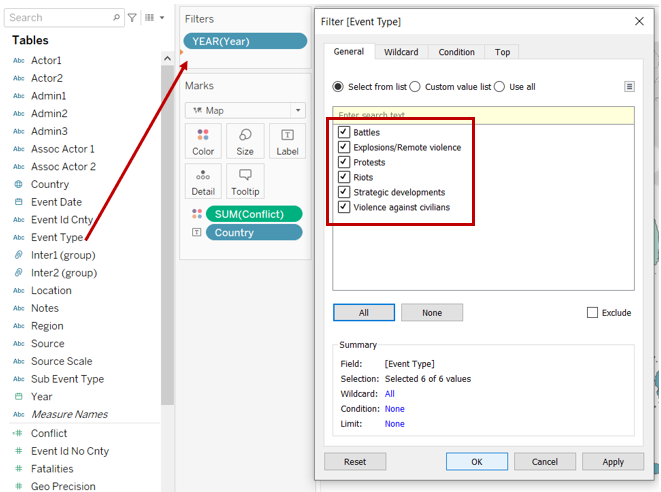
Task: Open the list options menu icon in filter dialog
Action: [x=629, y=87]
